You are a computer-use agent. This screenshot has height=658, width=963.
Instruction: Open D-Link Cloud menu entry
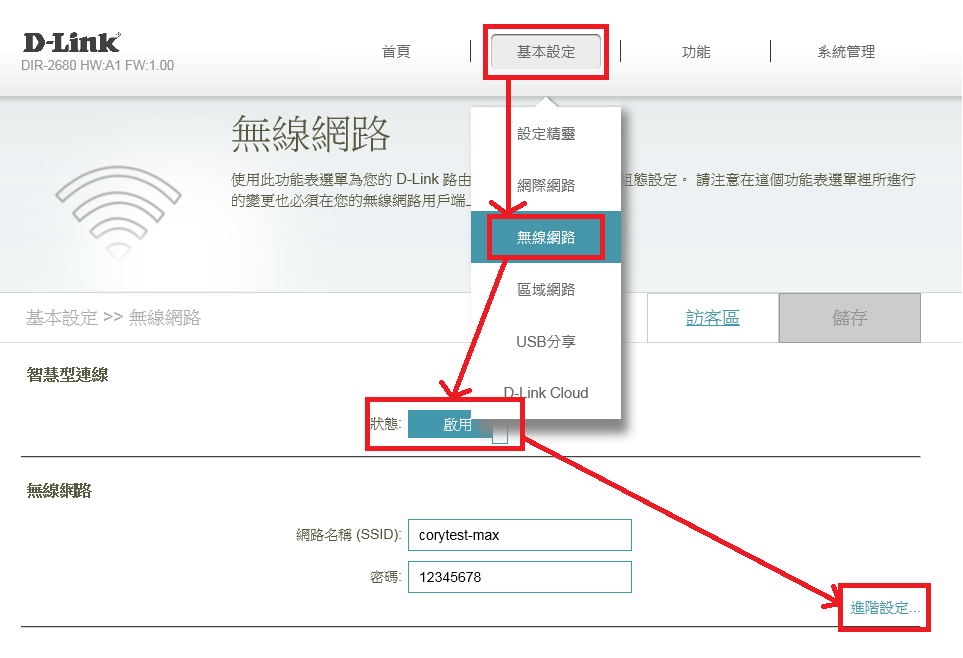[546, 393]
